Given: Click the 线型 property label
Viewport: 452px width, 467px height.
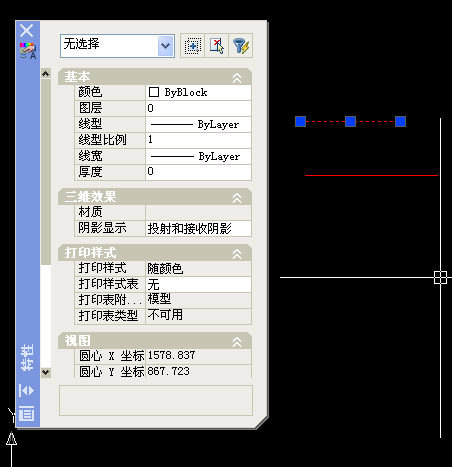Looking at the screenshot, I should [x=90, y=124].
